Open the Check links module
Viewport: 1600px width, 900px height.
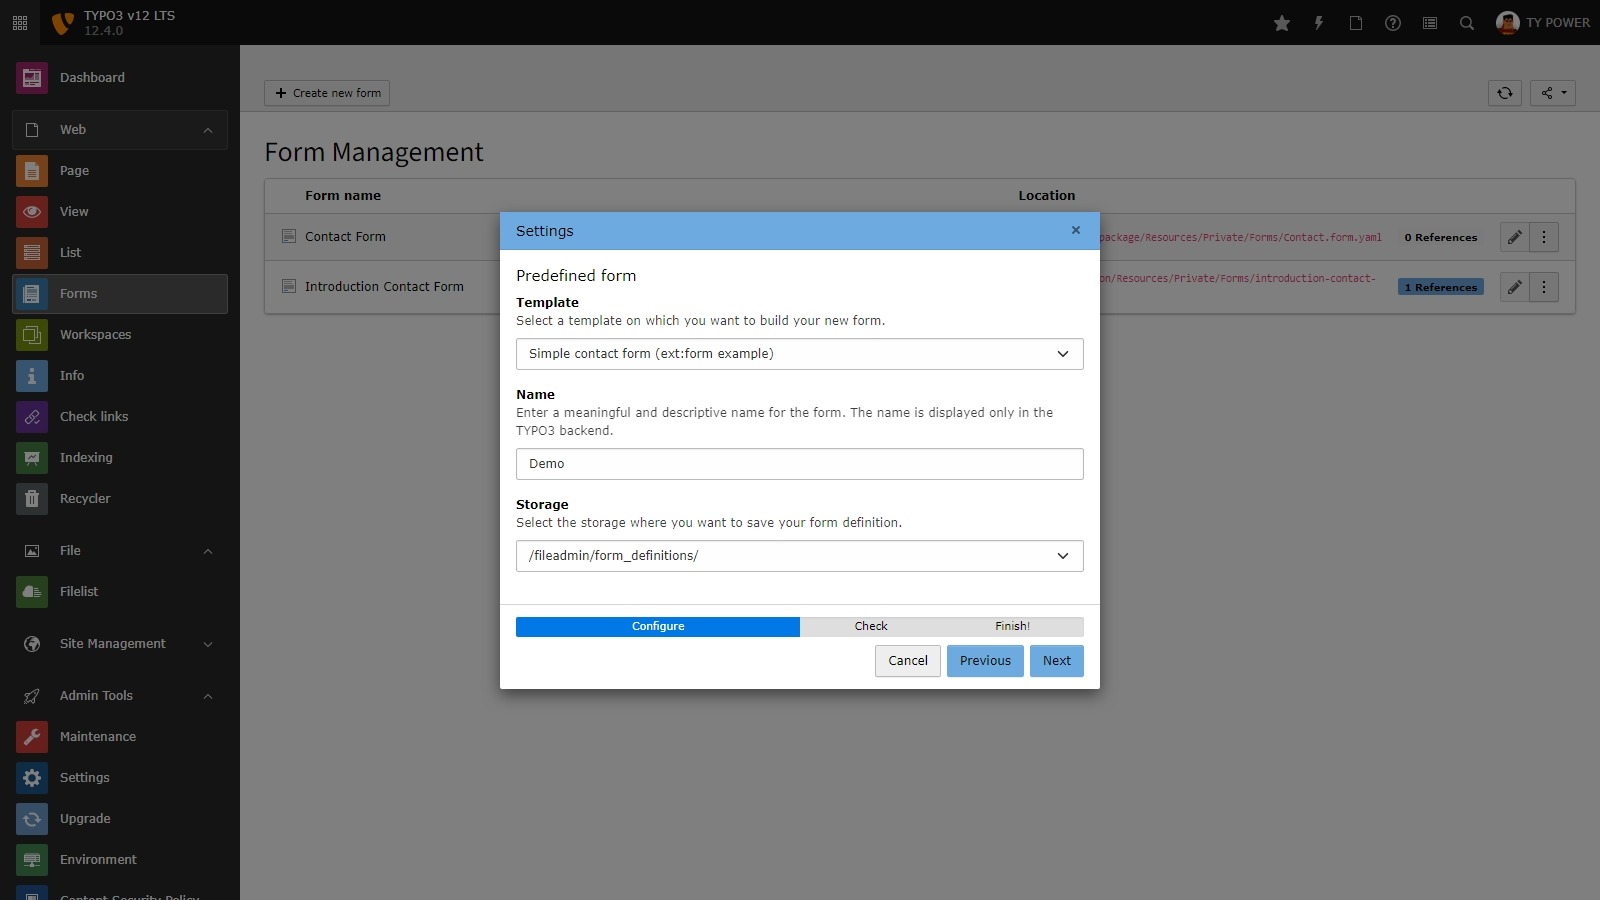120,416
